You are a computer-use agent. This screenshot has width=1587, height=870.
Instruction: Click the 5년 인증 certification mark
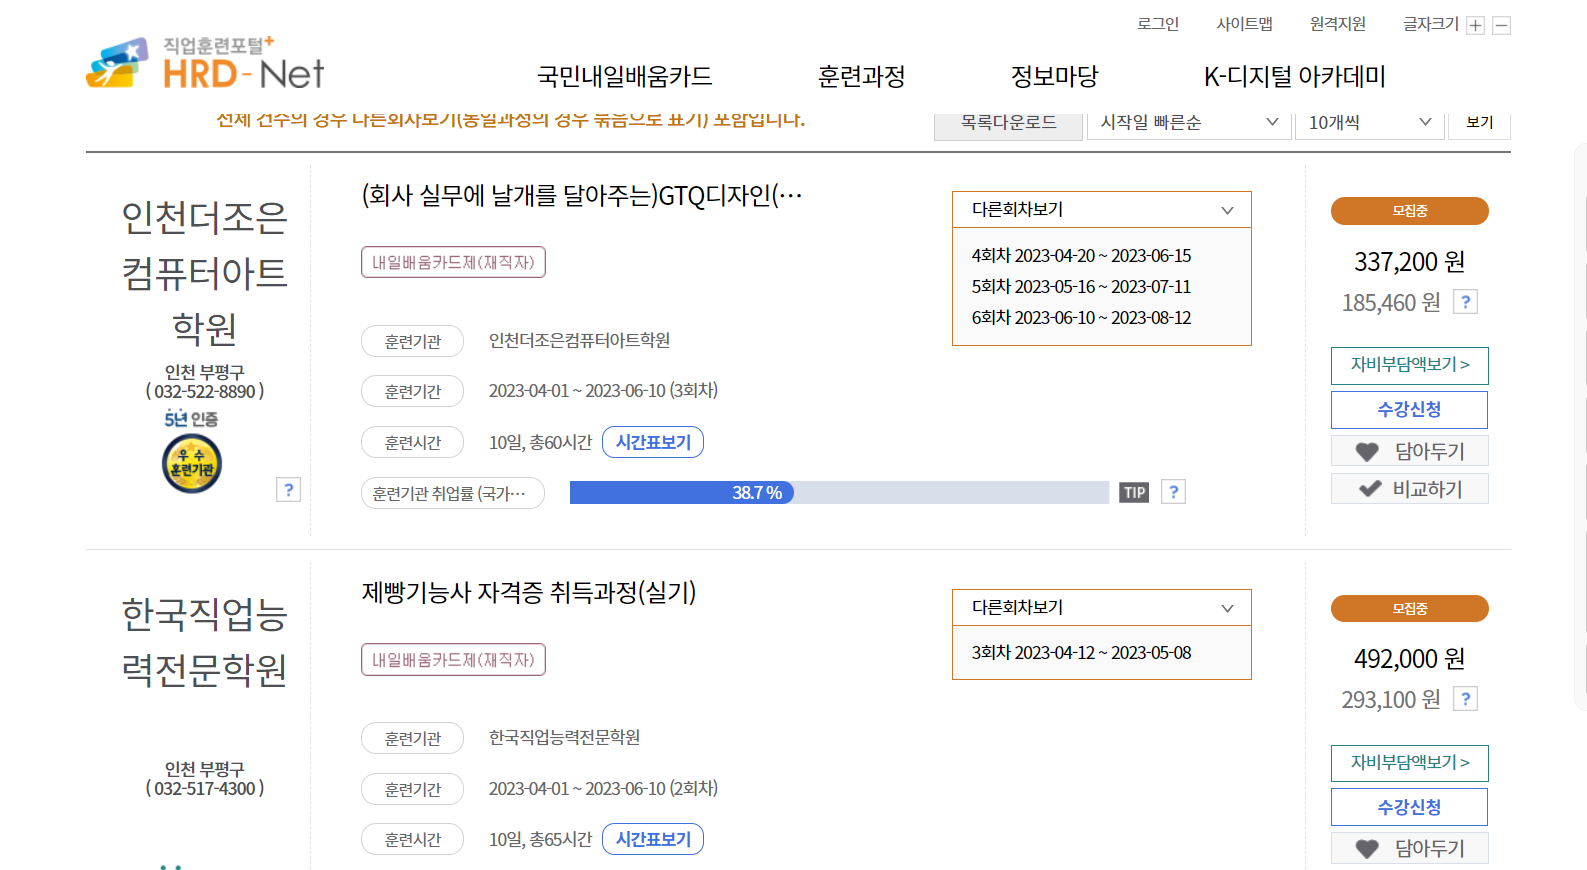[191, 419]
